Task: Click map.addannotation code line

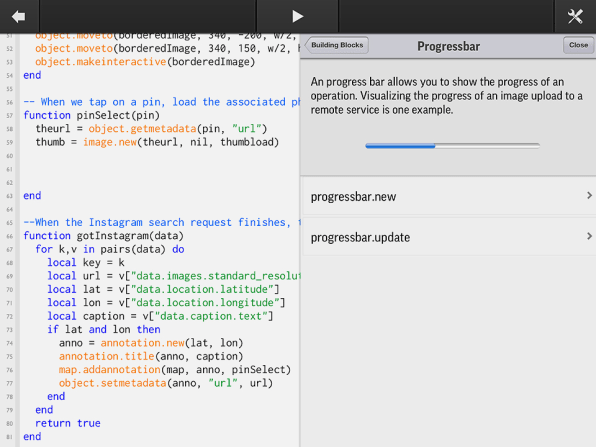Action: tap(175, 370)
